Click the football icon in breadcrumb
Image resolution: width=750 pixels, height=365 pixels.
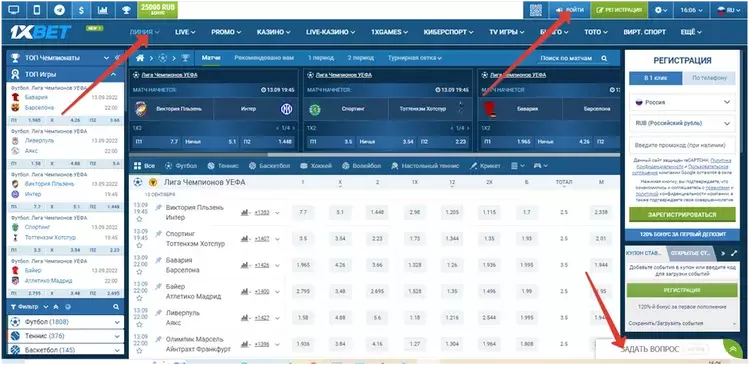[x=163, y=58]
